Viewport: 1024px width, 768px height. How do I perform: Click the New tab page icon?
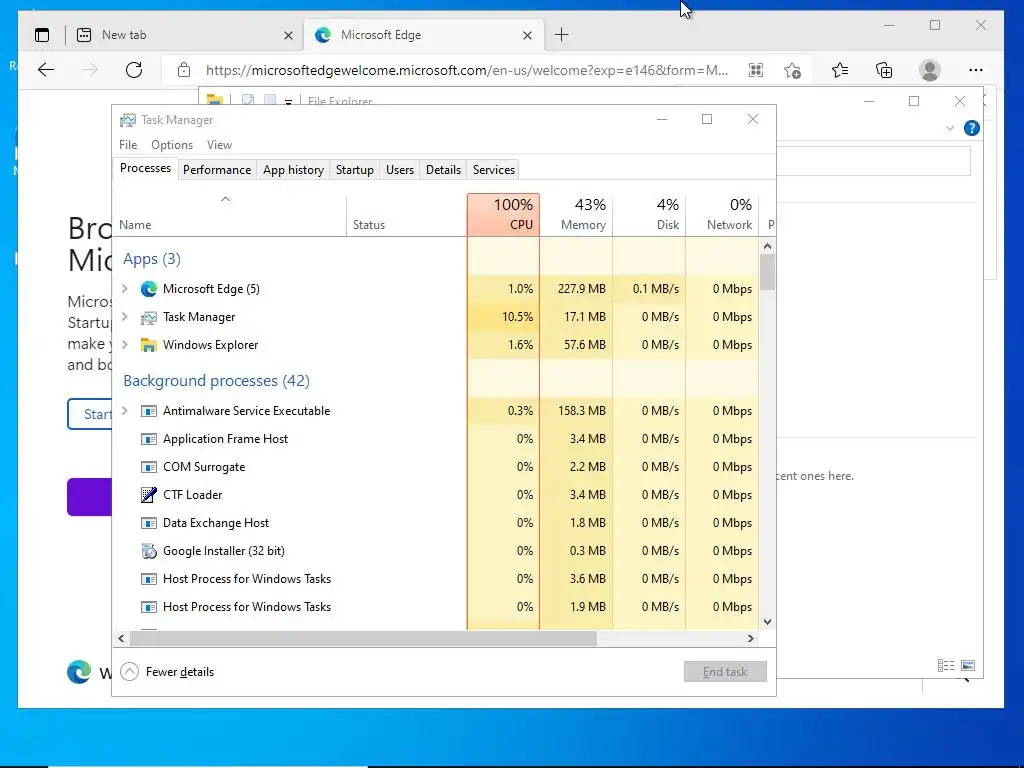pos(84,35)
